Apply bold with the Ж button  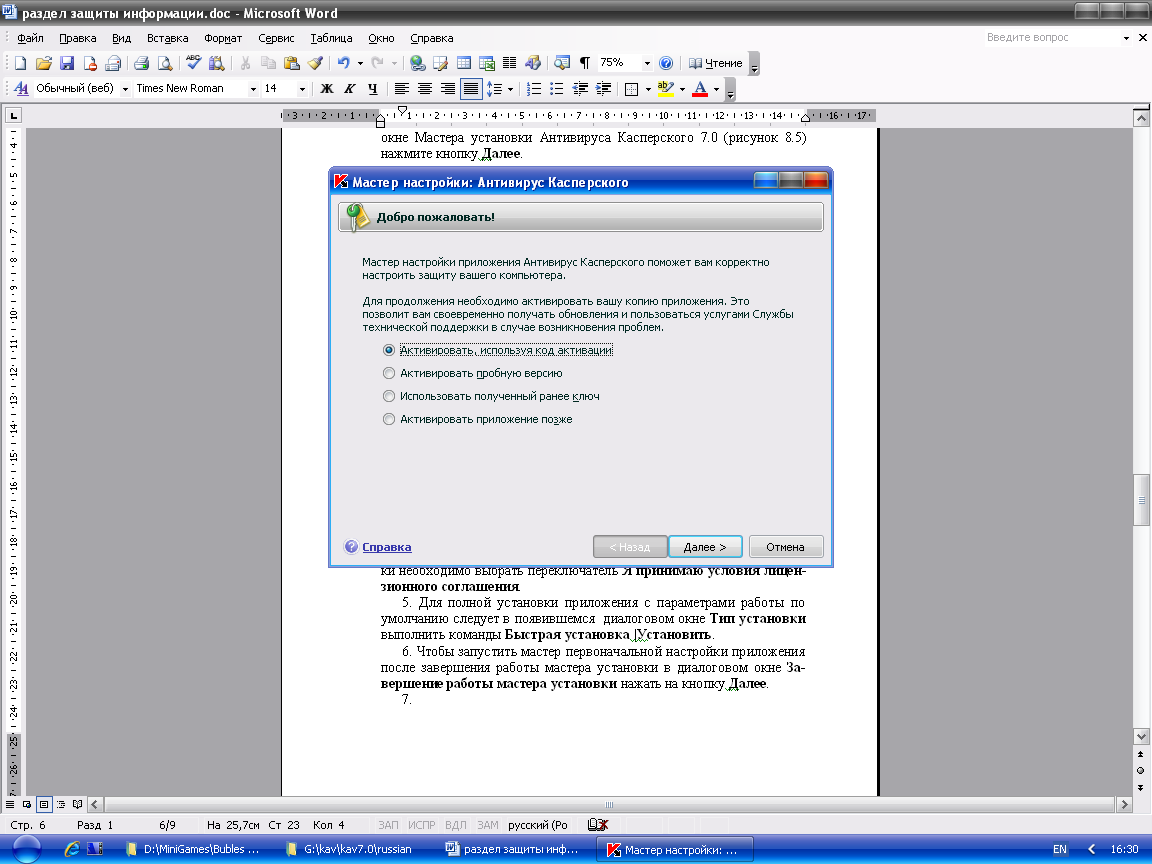(x=327, y=89)
